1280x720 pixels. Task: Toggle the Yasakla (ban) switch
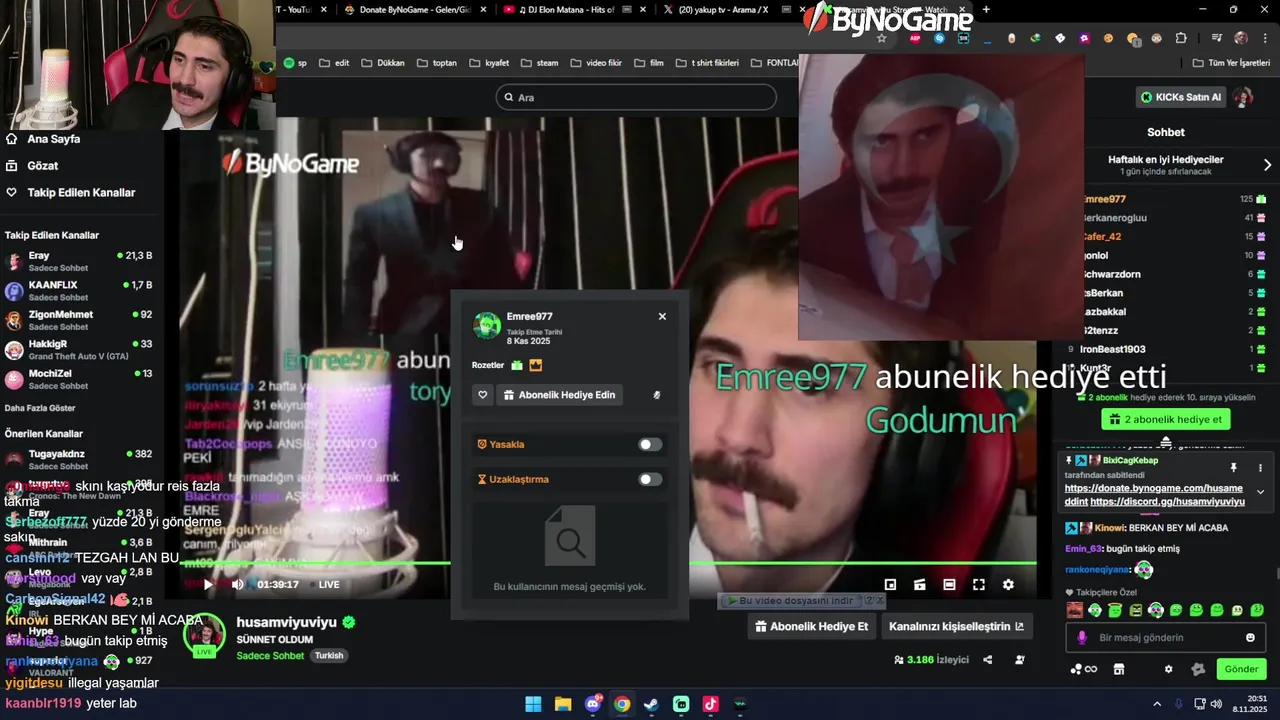tap(650, 444)
